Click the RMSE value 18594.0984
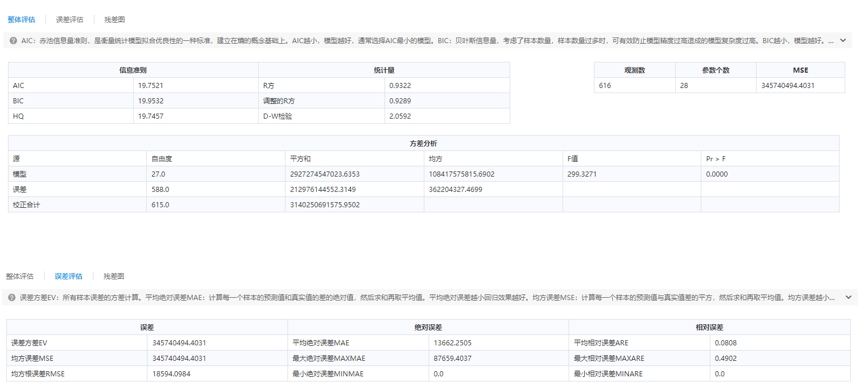 pyautogui.click(x=171, y=374)
